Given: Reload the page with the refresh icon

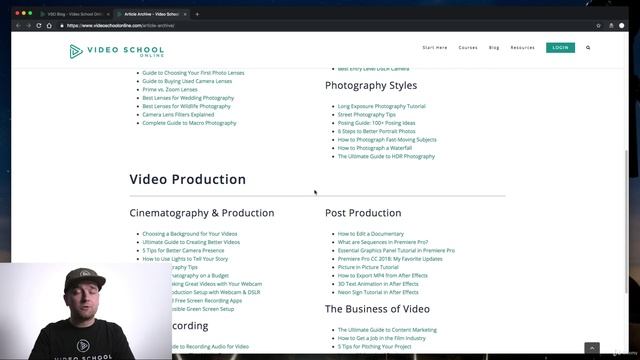Looking at the screenshot, I should coord(39,25).
